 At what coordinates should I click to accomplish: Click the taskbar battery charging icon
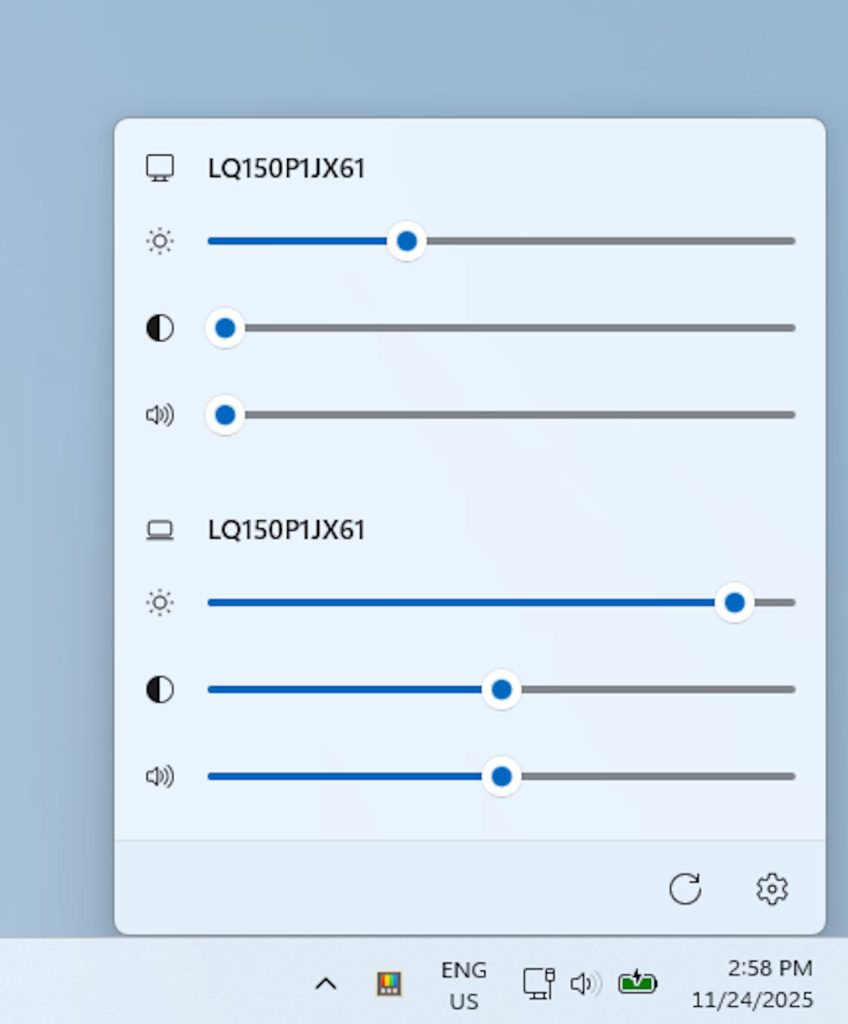point(637,984)
